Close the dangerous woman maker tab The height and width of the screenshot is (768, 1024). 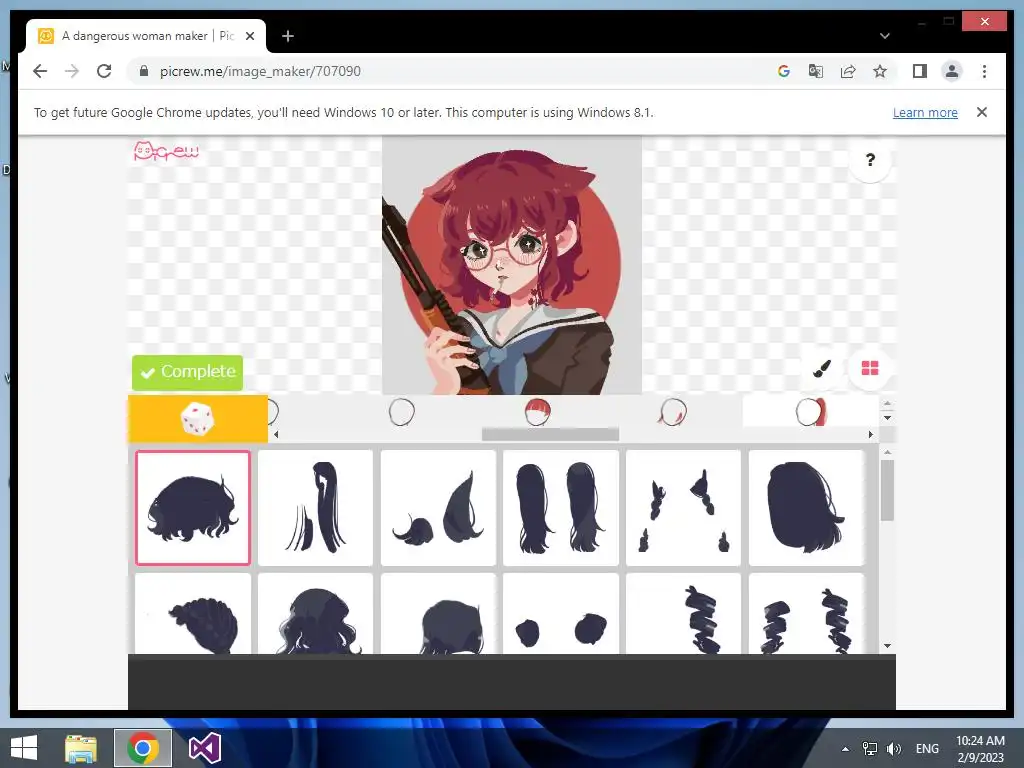(x=249, y=36)
